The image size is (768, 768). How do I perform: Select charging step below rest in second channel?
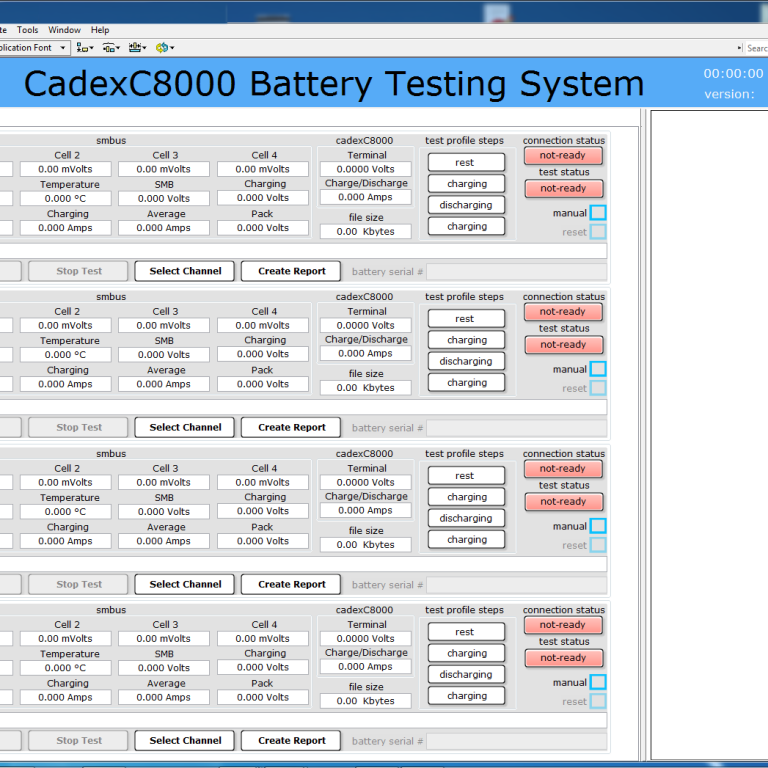[x=466, y=340]
